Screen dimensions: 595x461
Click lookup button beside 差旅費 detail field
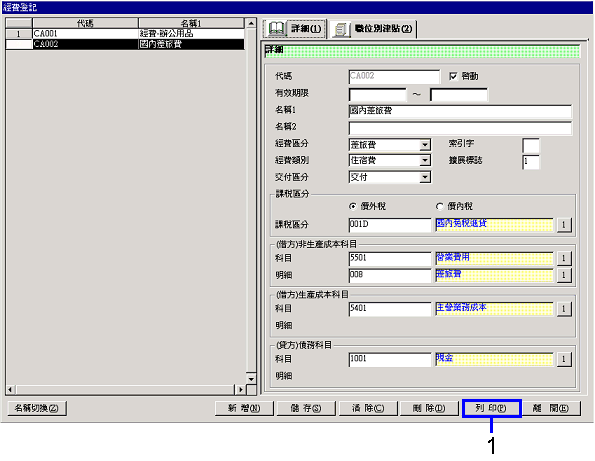pos(564,275)
